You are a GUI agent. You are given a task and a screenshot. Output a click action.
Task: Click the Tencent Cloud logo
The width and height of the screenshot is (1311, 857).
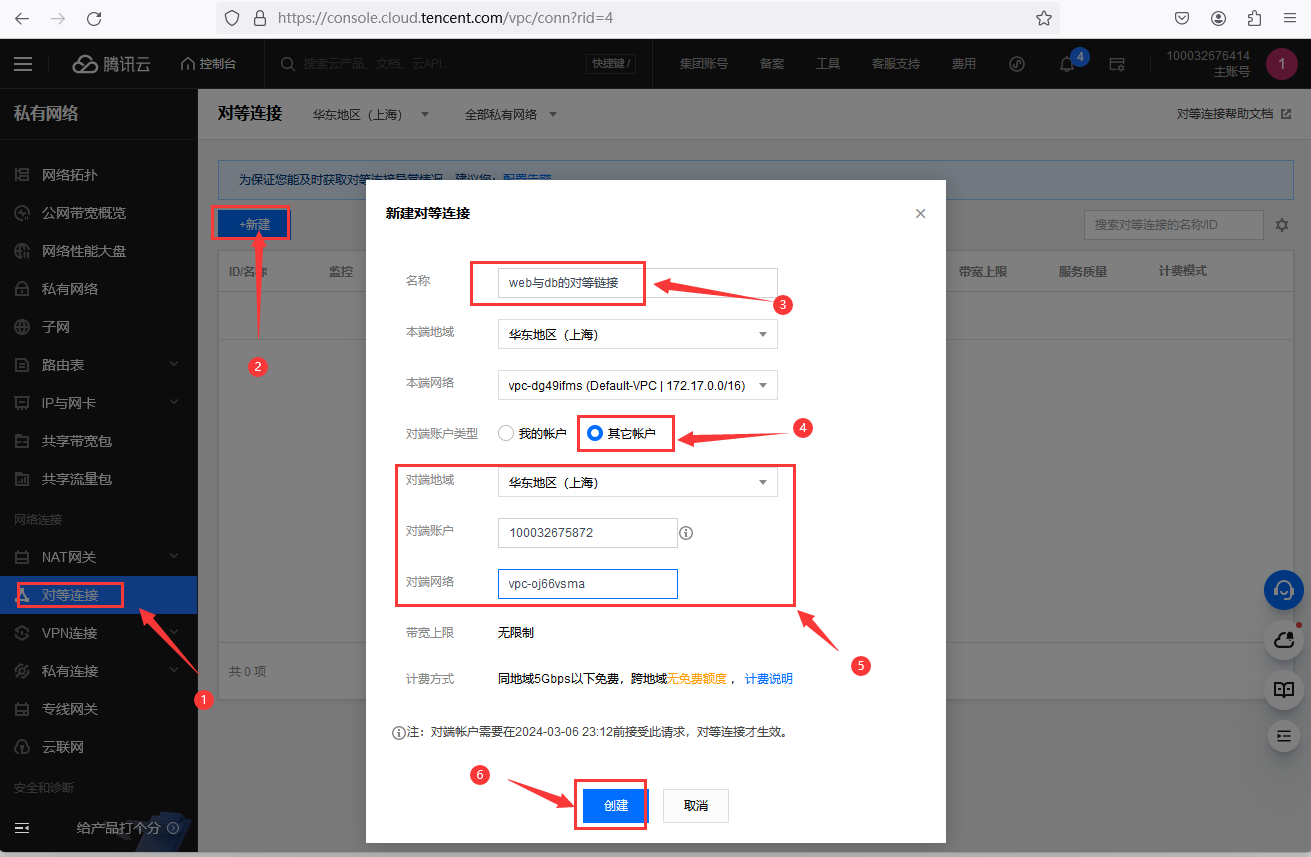(112, 64)
